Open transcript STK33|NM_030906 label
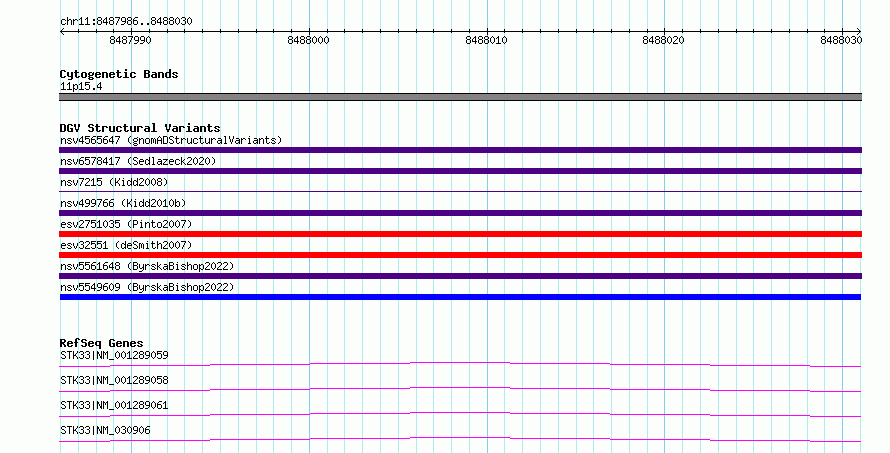890x453 pixels. click(105, 430)
